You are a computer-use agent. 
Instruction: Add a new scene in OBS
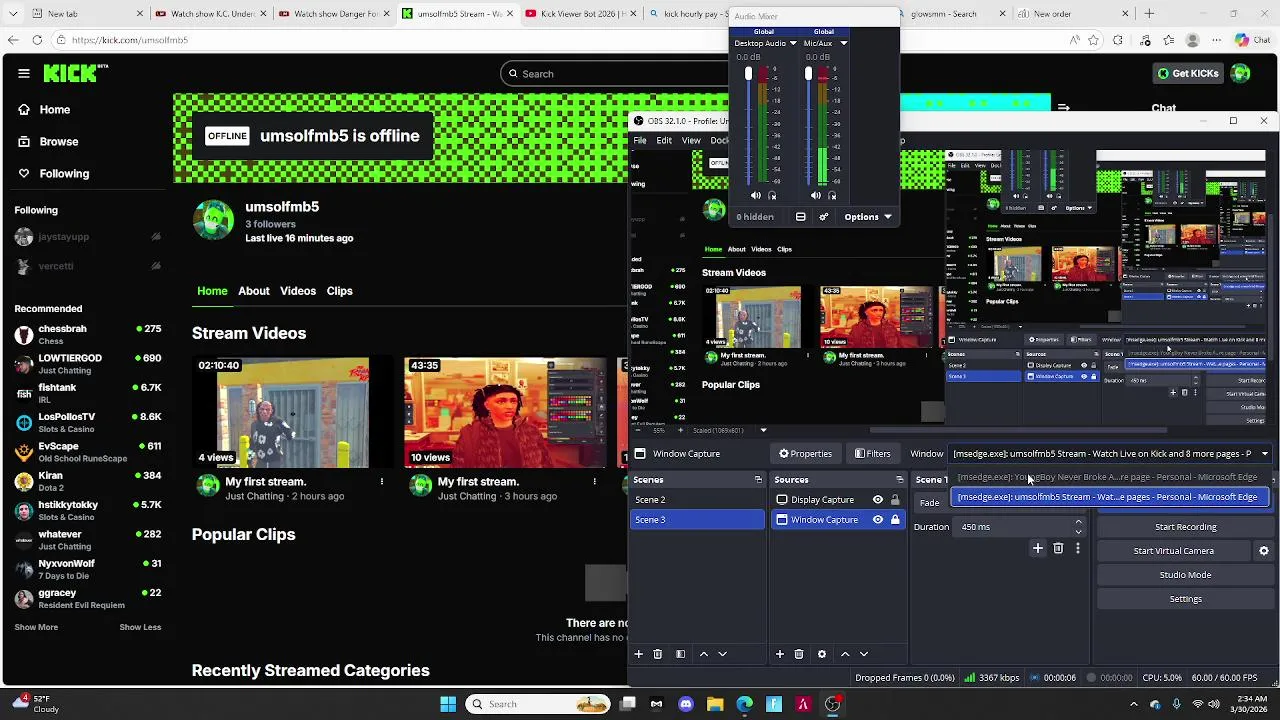638,654
